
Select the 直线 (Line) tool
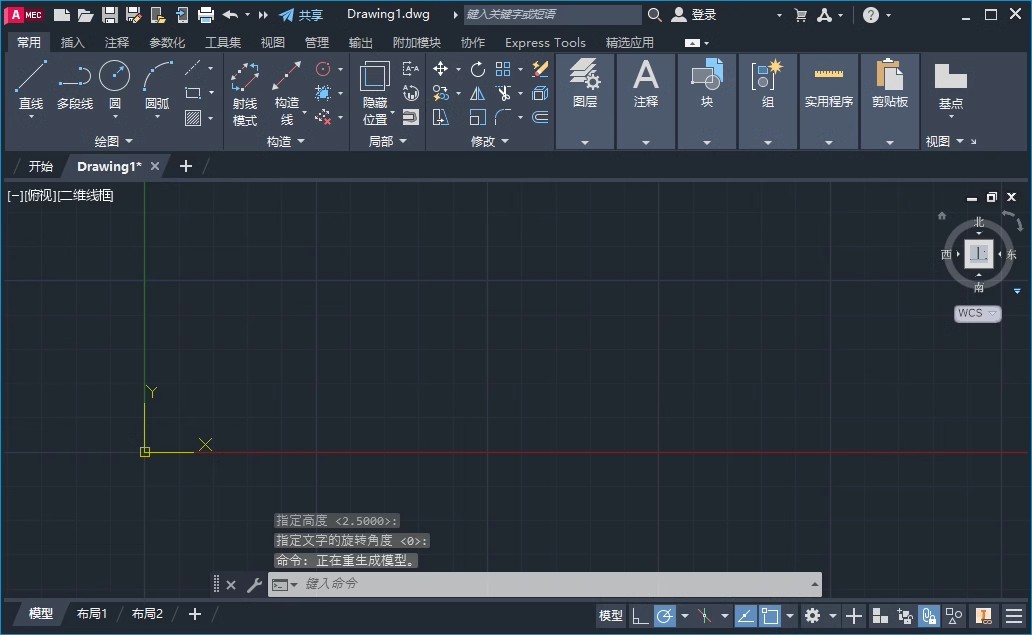31,84
